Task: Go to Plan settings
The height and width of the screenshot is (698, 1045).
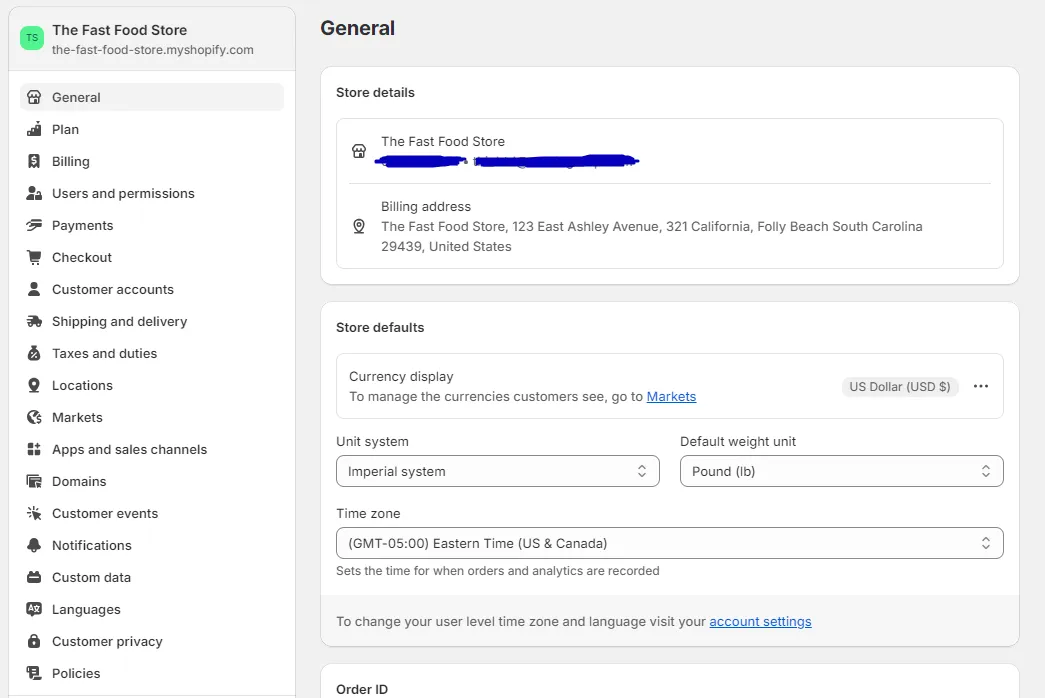Action: pos(152,129)
